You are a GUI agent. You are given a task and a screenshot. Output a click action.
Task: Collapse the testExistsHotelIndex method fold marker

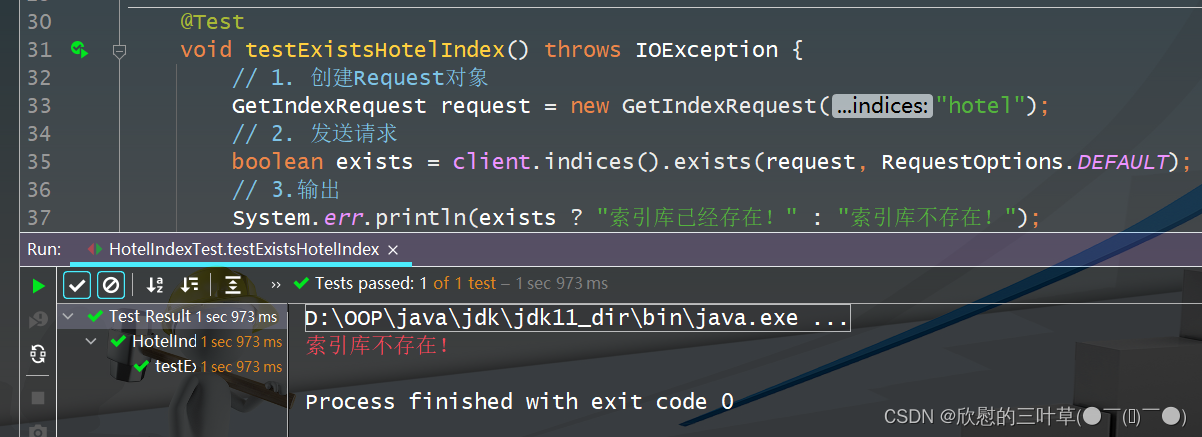(120, 50)
